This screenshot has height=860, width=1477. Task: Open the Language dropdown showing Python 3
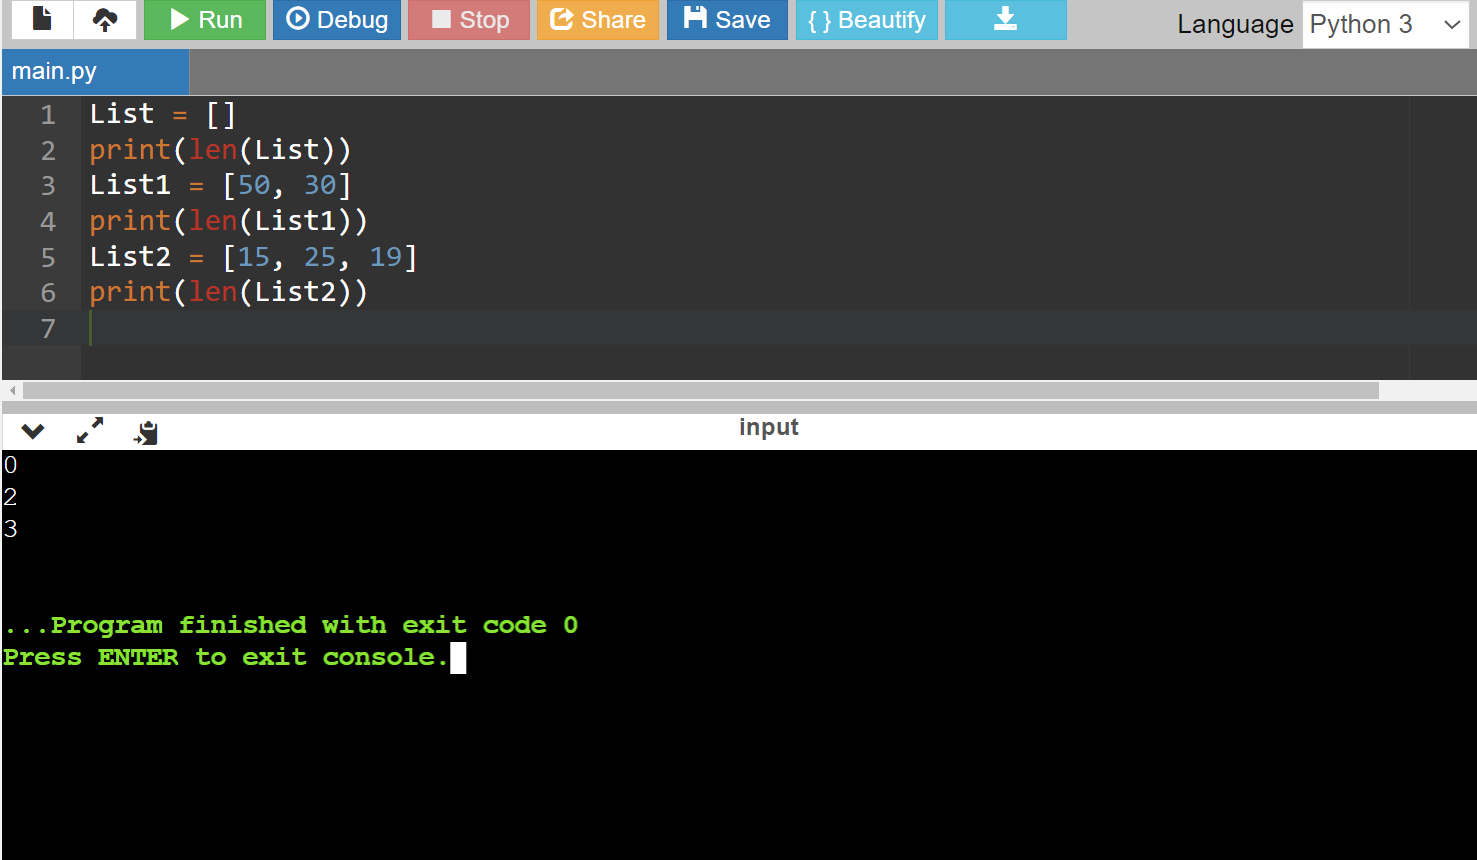coord(1385,25)
